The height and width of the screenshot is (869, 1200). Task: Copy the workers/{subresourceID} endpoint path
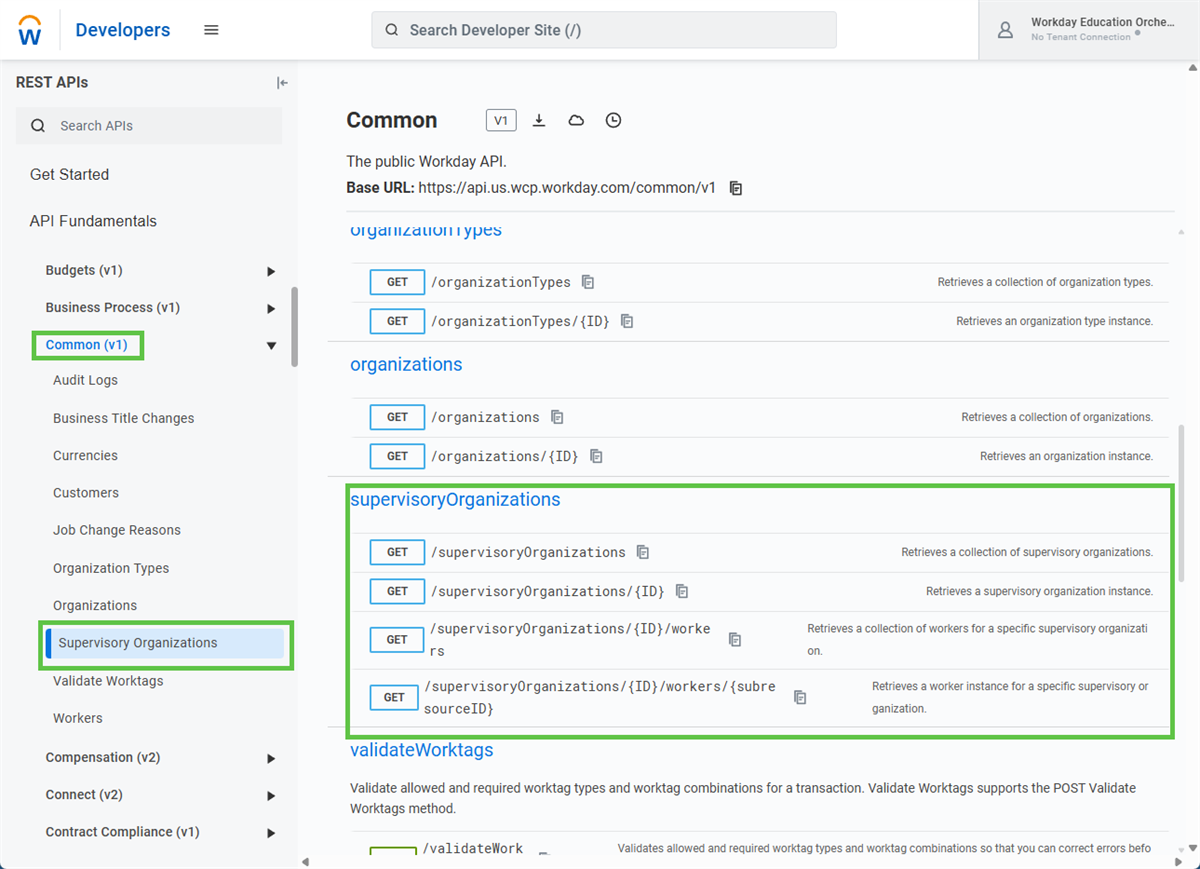tap(800, 697)
